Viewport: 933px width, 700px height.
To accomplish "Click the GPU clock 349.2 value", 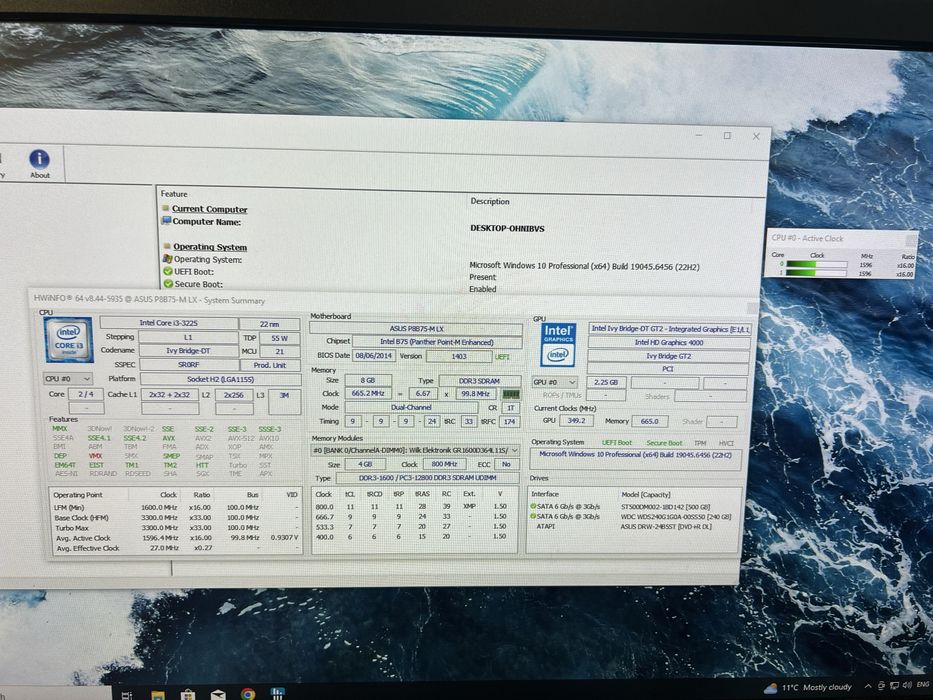I will 576,421.
